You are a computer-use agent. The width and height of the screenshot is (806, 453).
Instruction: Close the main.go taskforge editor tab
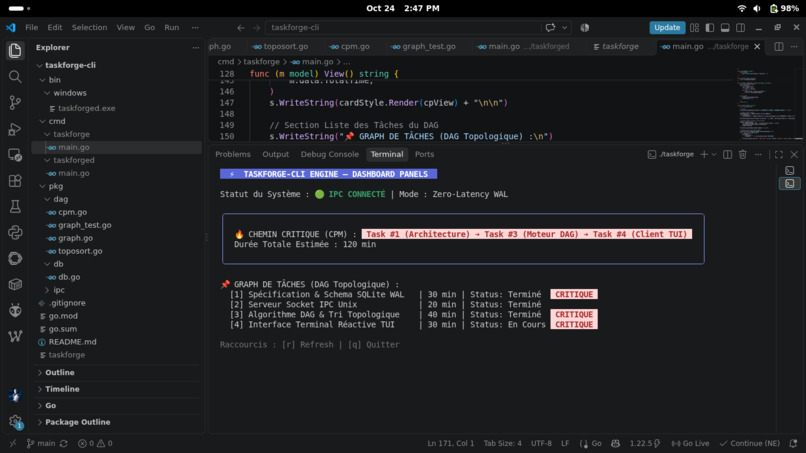(757, 47)
